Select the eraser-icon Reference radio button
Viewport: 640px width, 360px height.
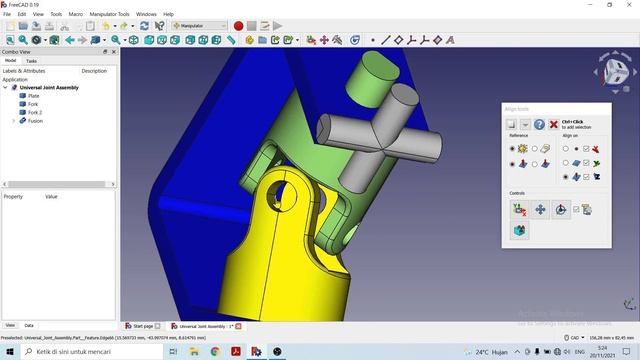(x=534, y=149)
